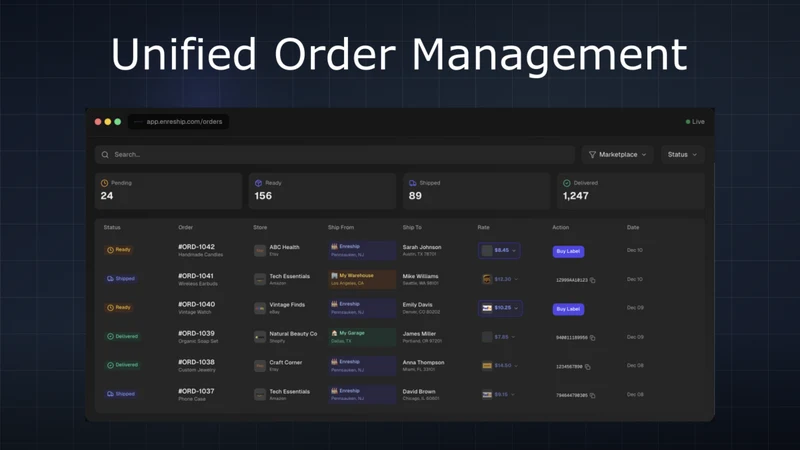Open rate dropdown for #ORD-1041
800x450 pixels.
[x=499, y=279]
